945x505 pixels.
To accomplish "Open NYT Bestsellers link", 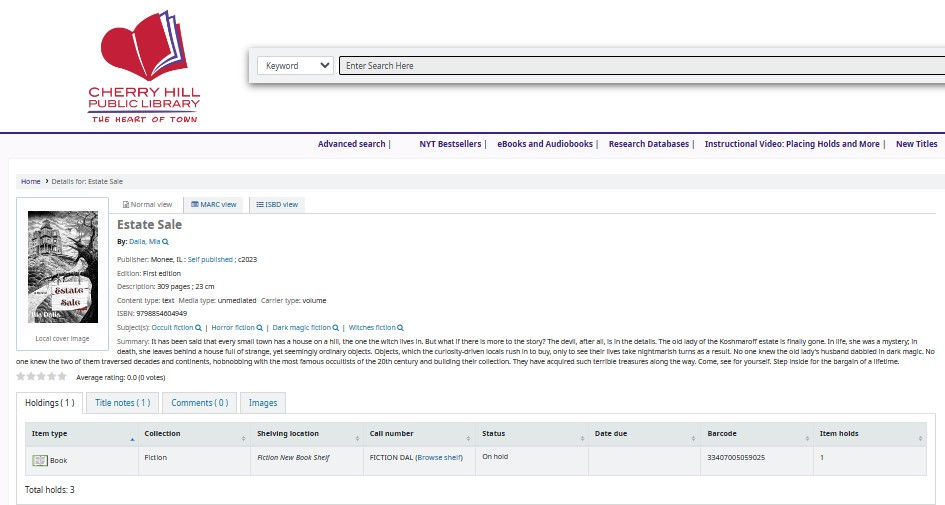I will point(450,144).
